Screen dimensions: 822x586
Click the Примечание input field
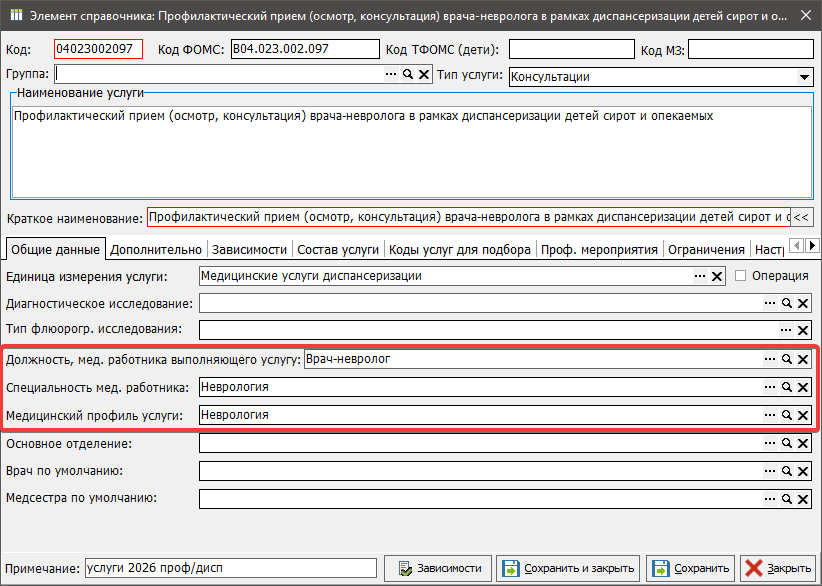tap(231, 568)
